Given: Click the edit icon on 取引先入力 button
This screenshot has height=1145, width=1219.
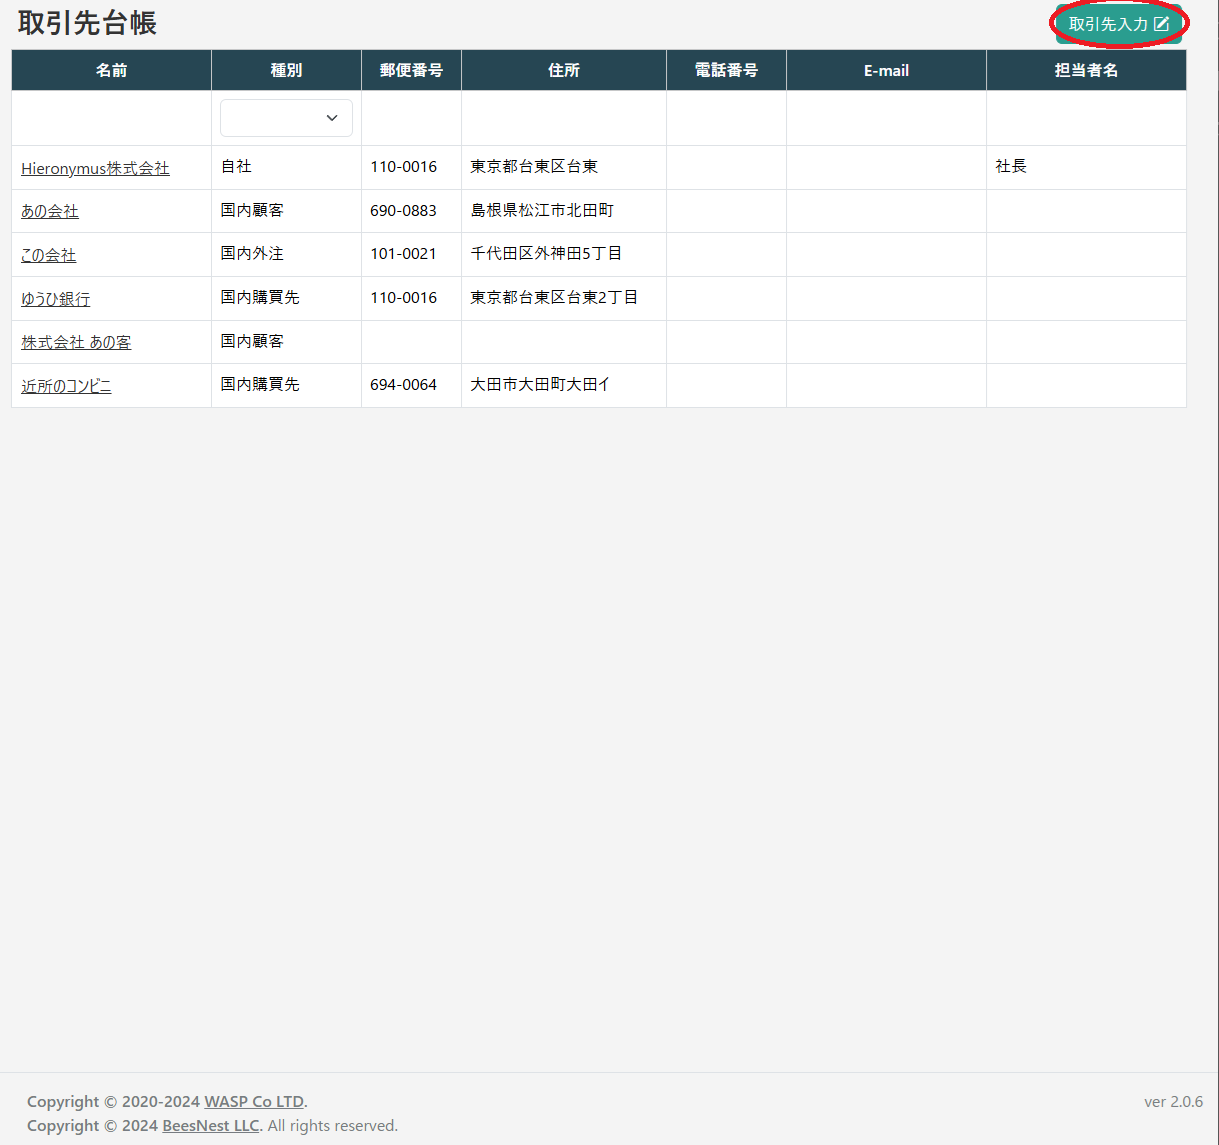Looking at the screenshot, I should [x=1161, y=23].
